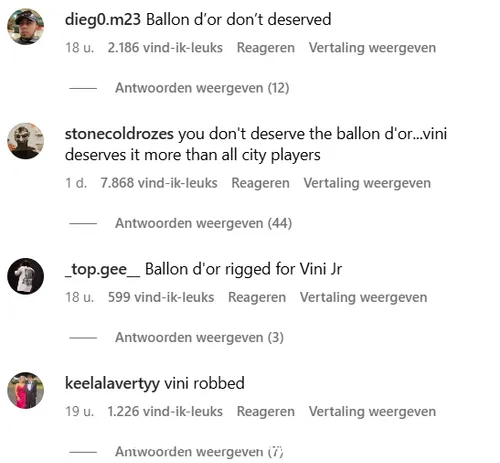Click Reageren on the stonecoldrozes comment

(260, 183)
